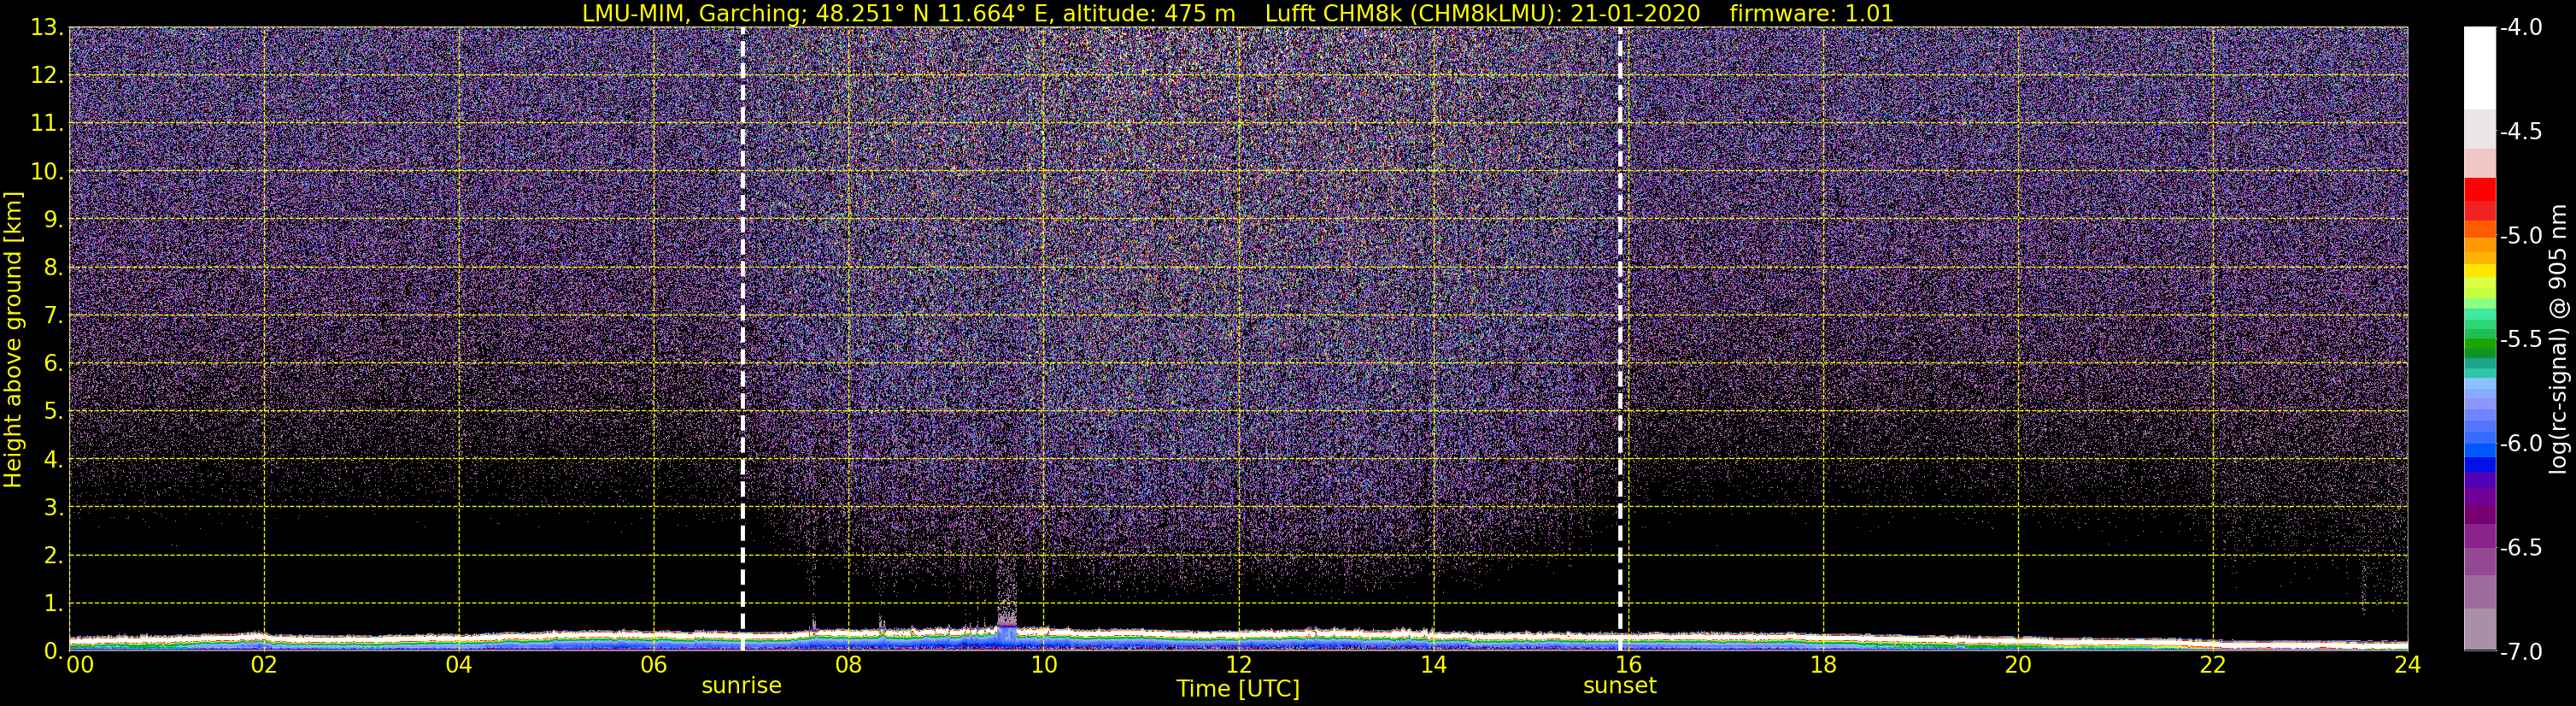Click the date '21-01-2020' in the title

pos(1635,13)
